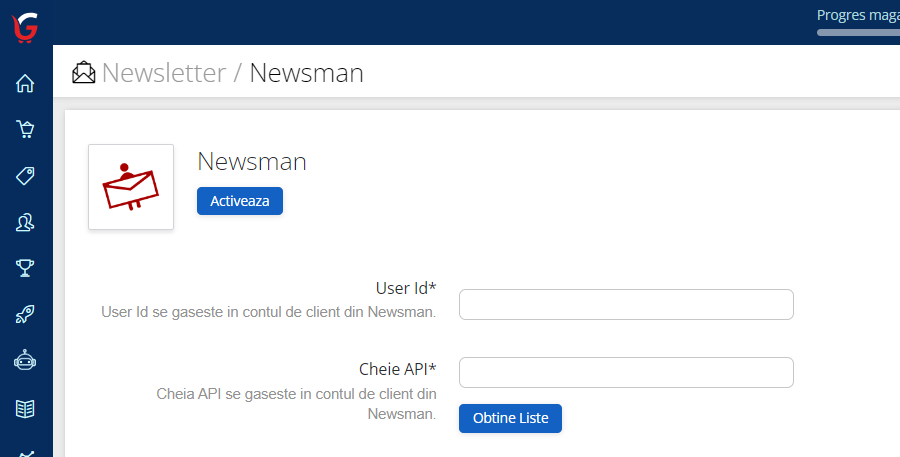Click 'Cheia API se gaseste in contul' hint

point(296,404)
